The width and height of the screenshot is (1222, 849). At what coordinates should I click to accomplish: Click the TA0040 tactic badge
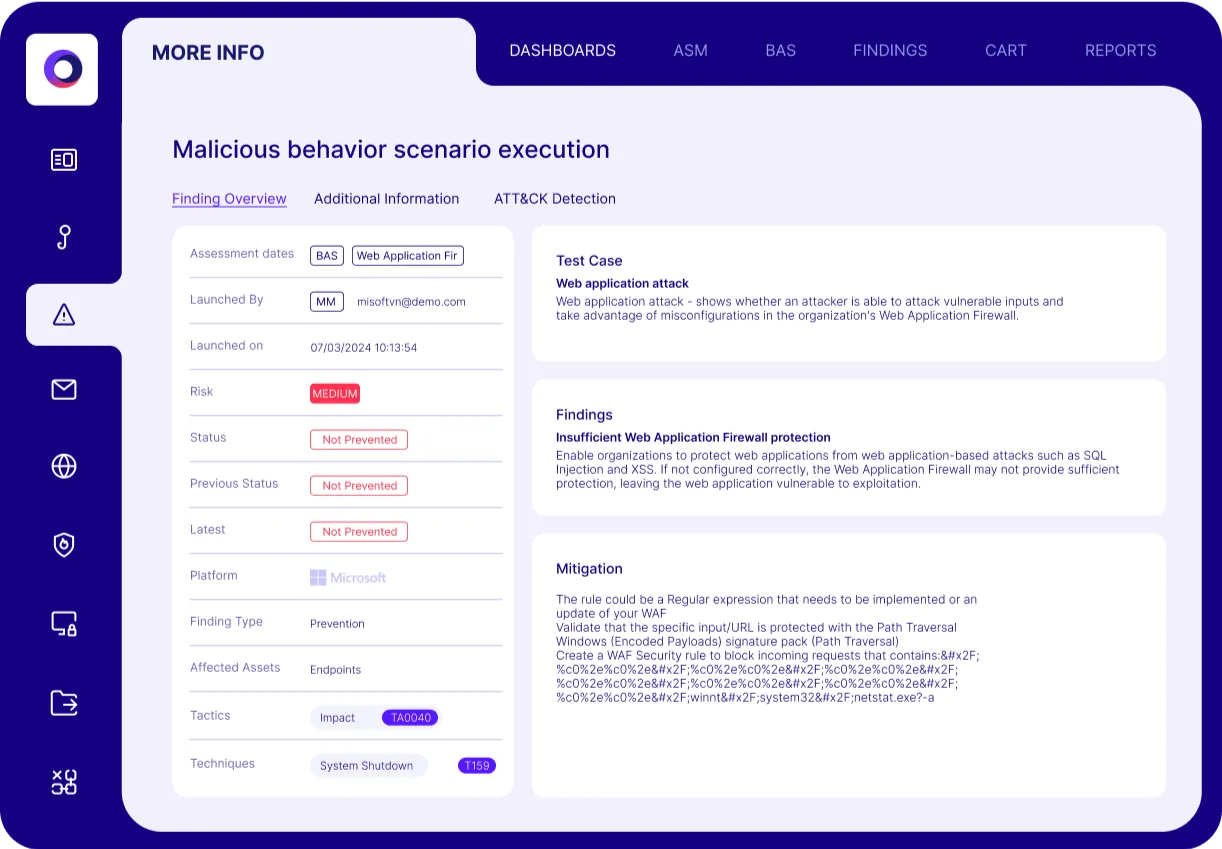pyautogui.click(x=410, y=718)
